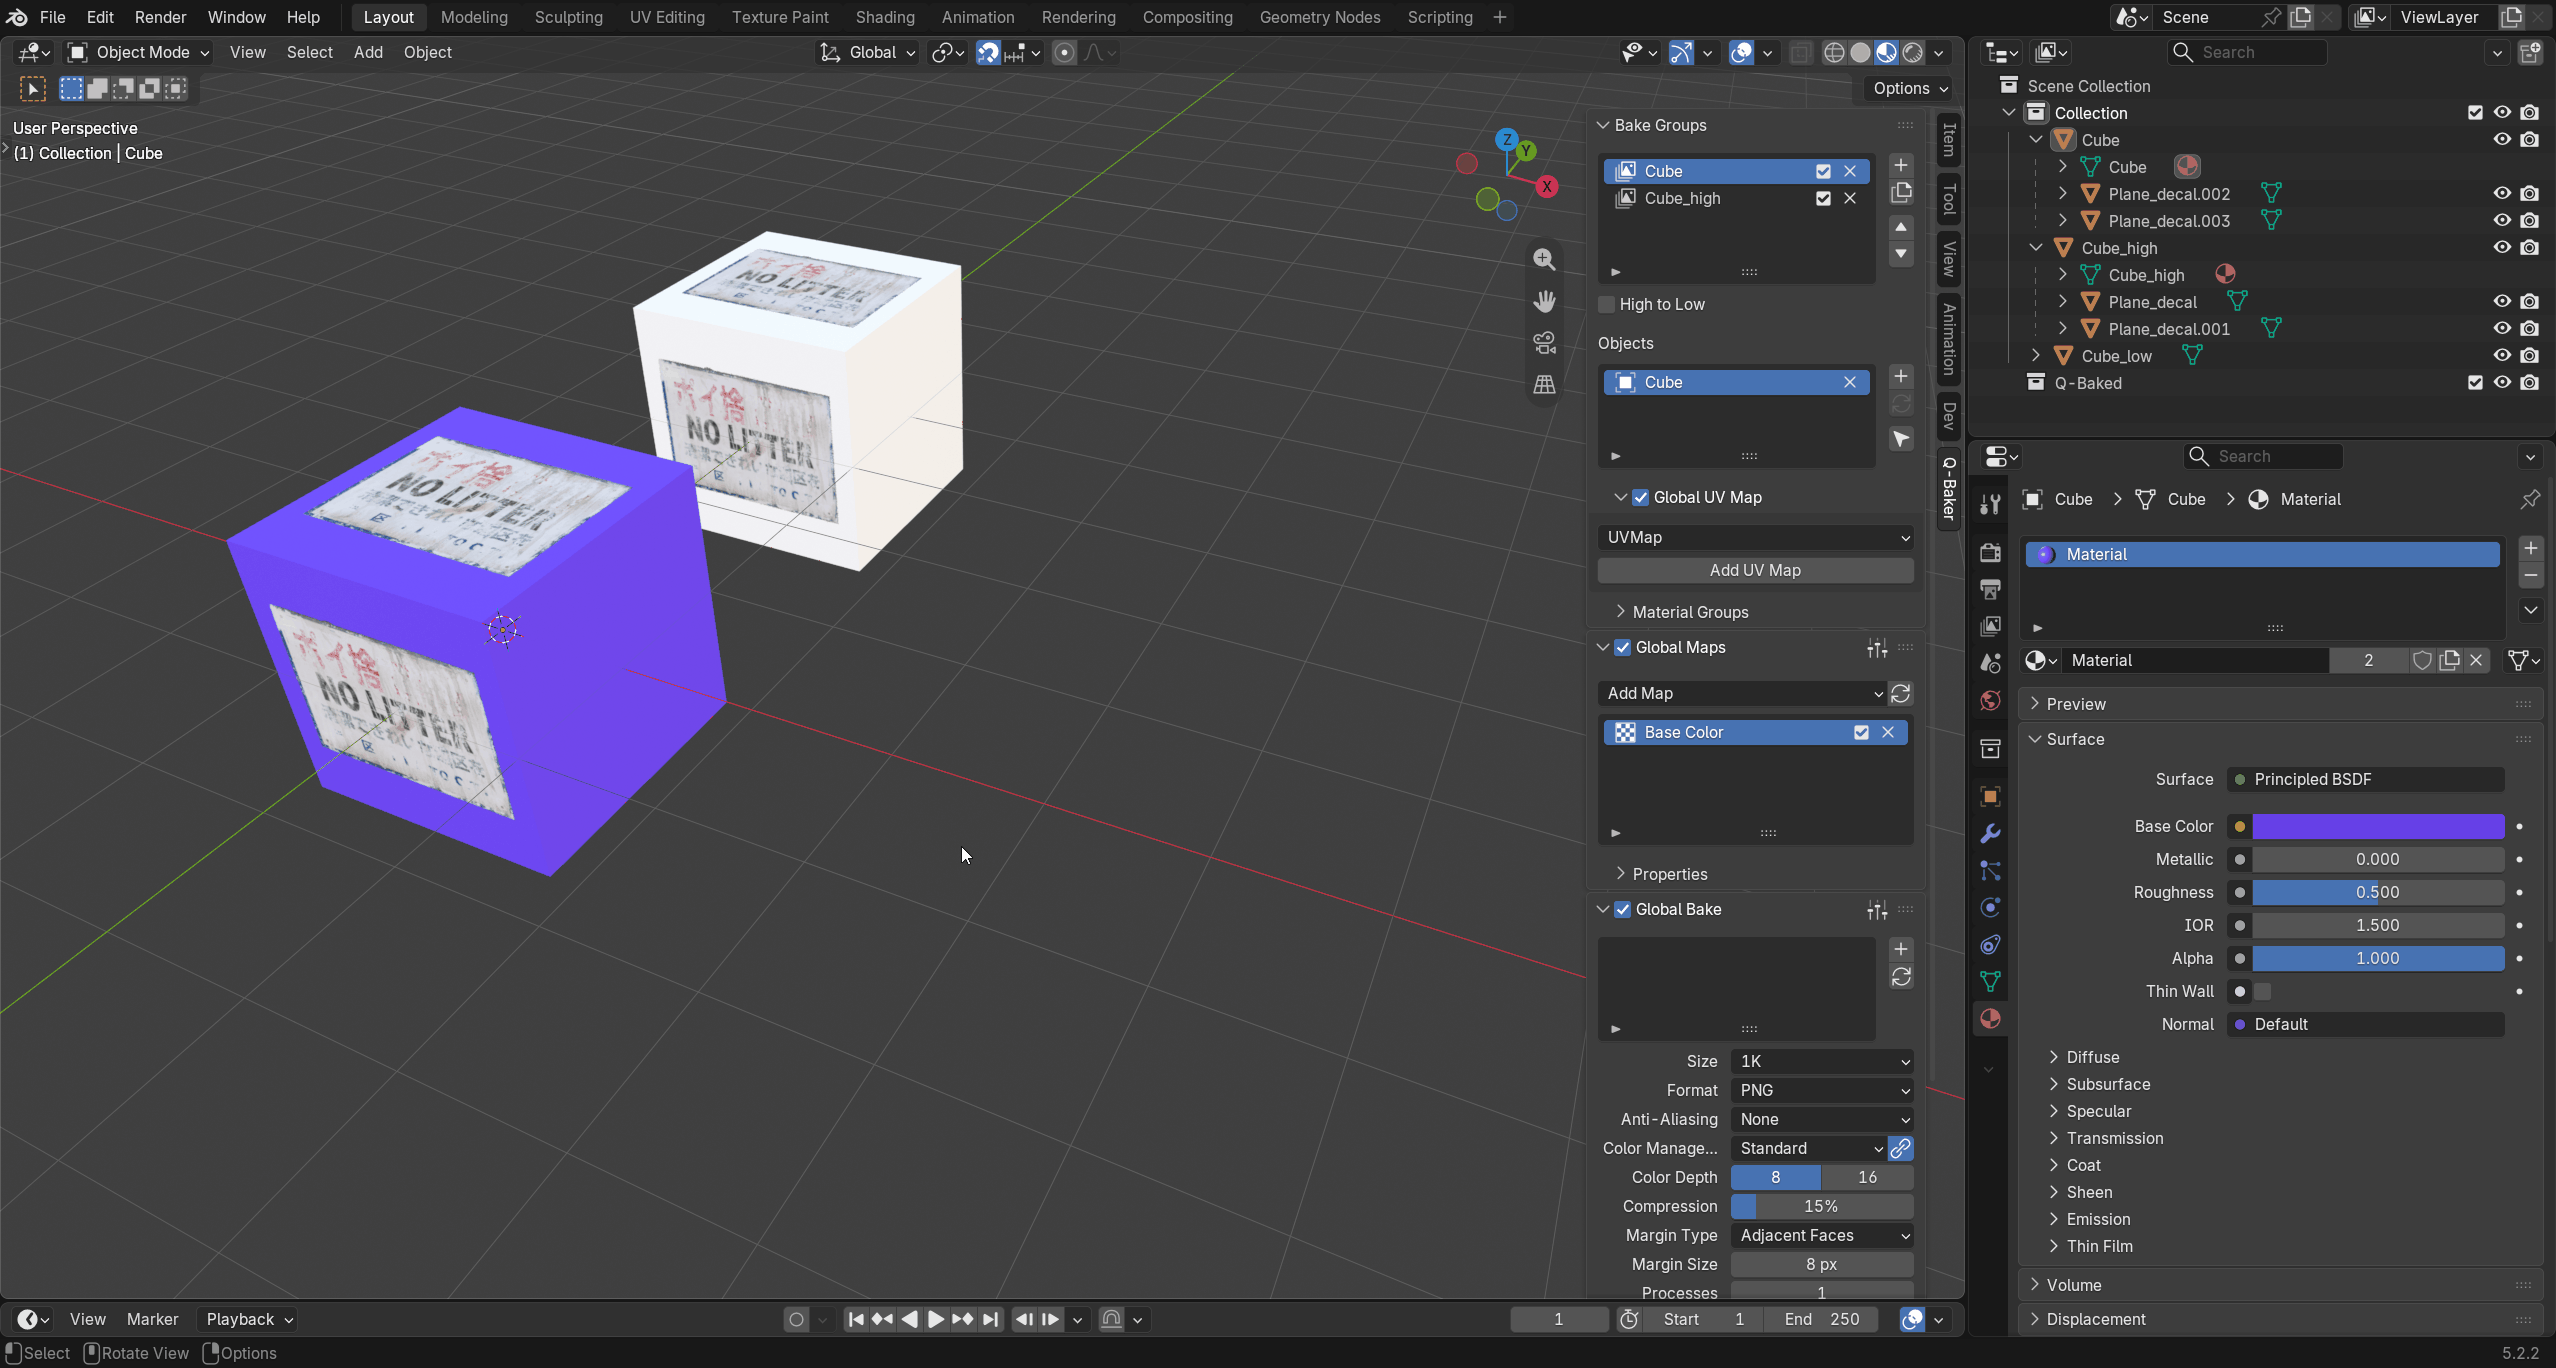Open the bake Size 1K dropdown
The image size is (2556, 1368).
pos(1822,1061)
